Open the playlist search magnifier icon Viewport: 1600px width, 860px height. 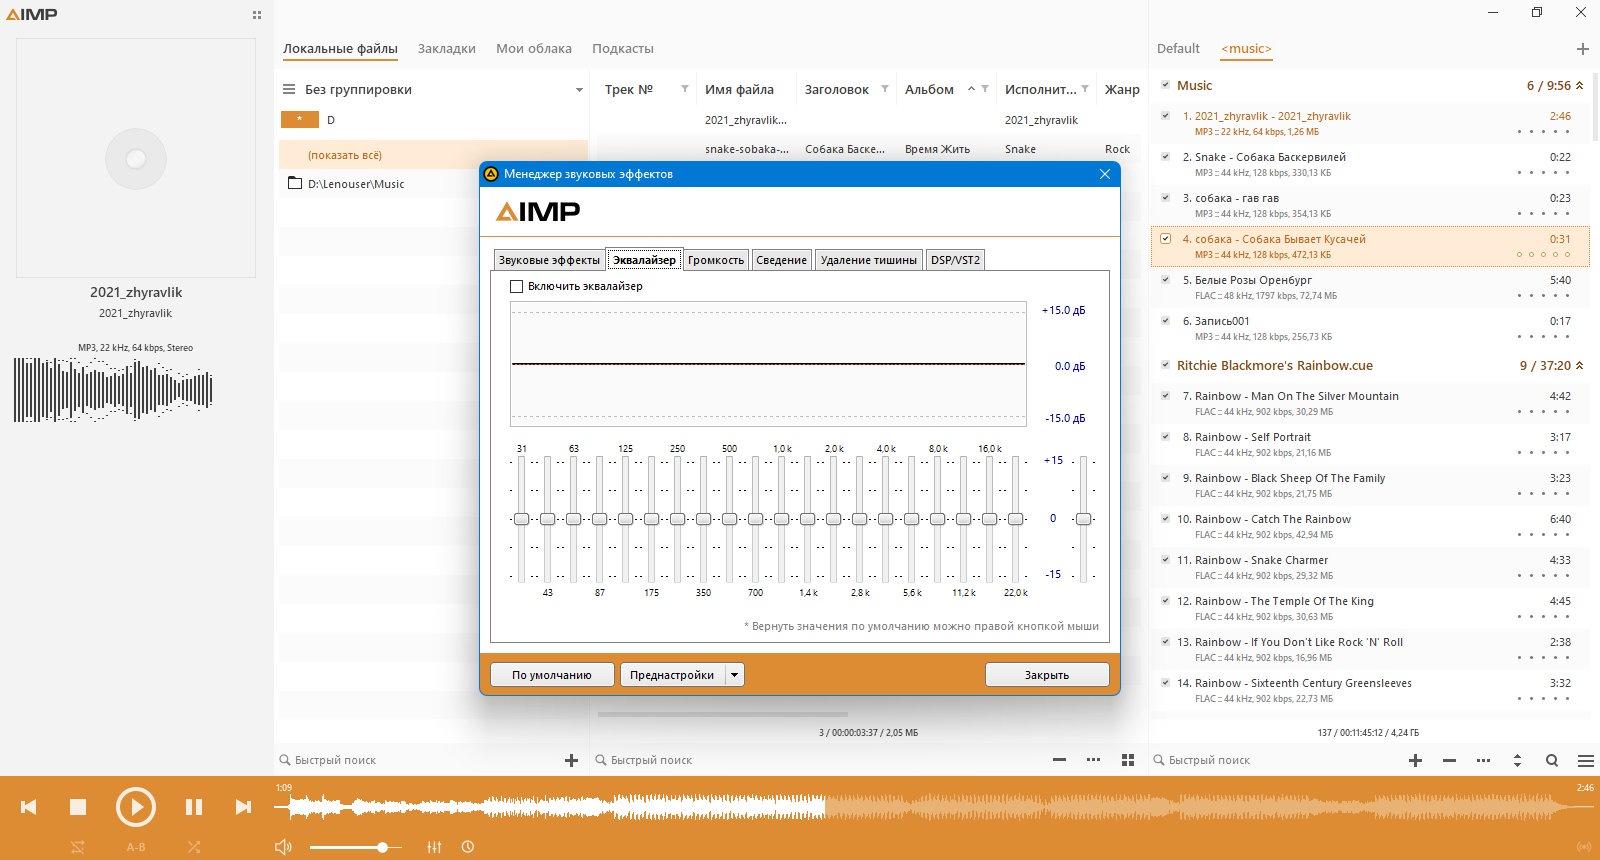coord(1552,761)
